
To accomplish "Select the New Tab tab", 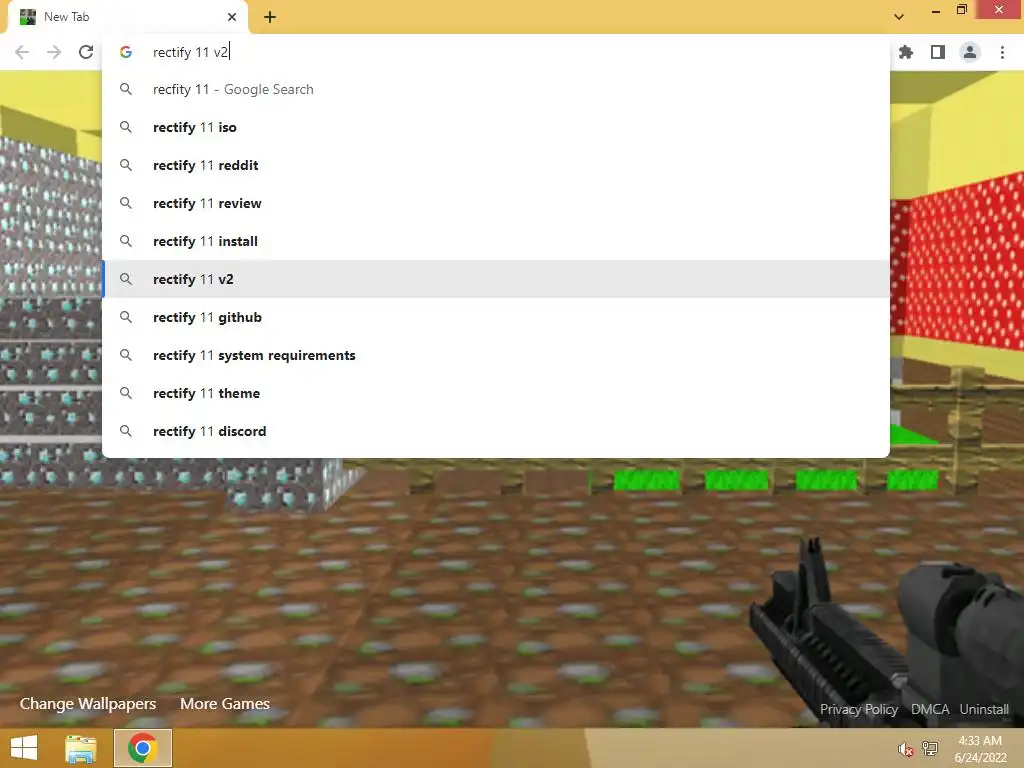I will pyautogui.click(x=127, y=17).
